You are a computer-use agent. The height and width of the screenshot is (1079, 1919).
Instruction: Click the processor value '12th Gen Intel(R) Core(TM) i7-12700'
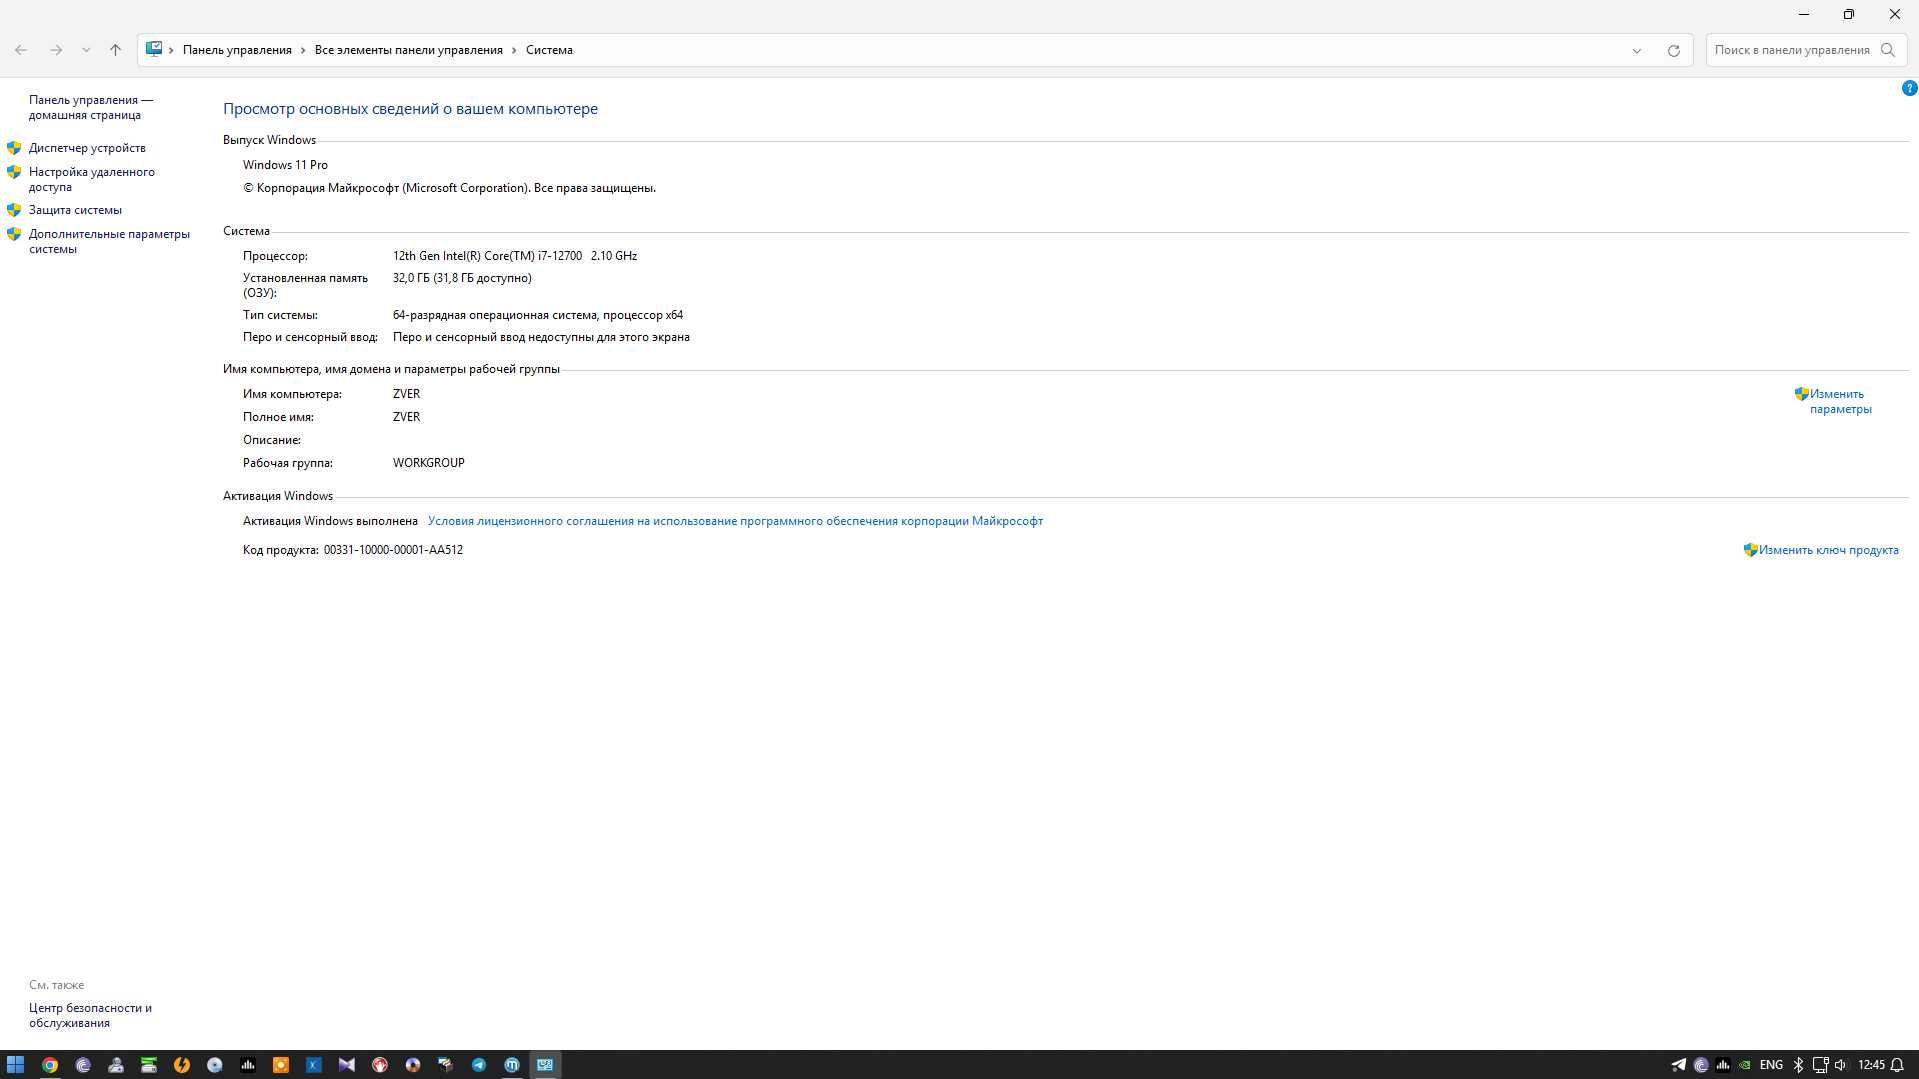[487, 256]
